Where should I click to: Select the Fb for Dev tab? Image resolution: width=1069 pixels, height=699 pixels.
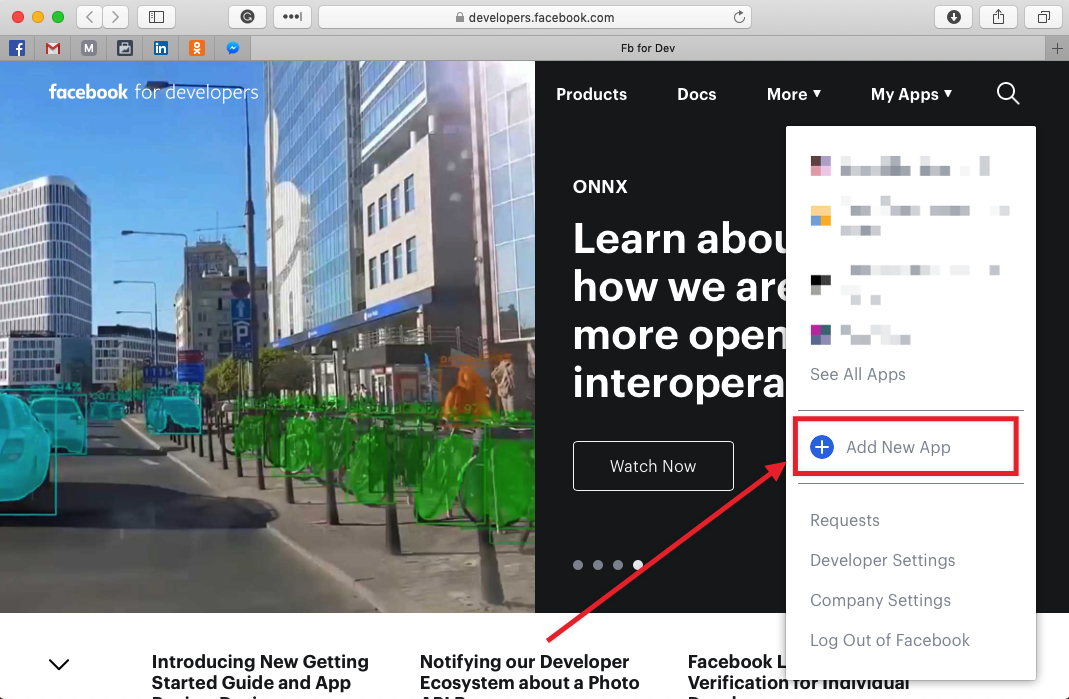coord(648,48)
